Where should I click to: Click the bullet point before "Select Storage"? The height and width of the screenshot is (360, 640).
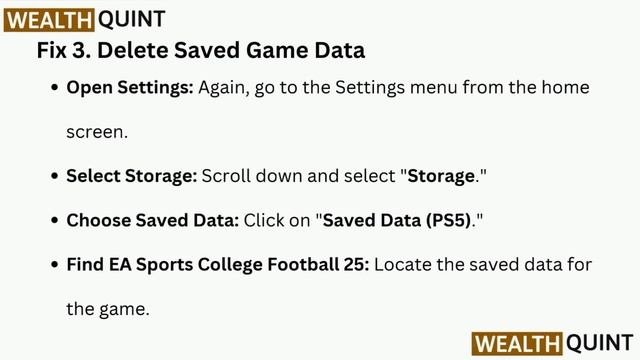pos(55,176)
